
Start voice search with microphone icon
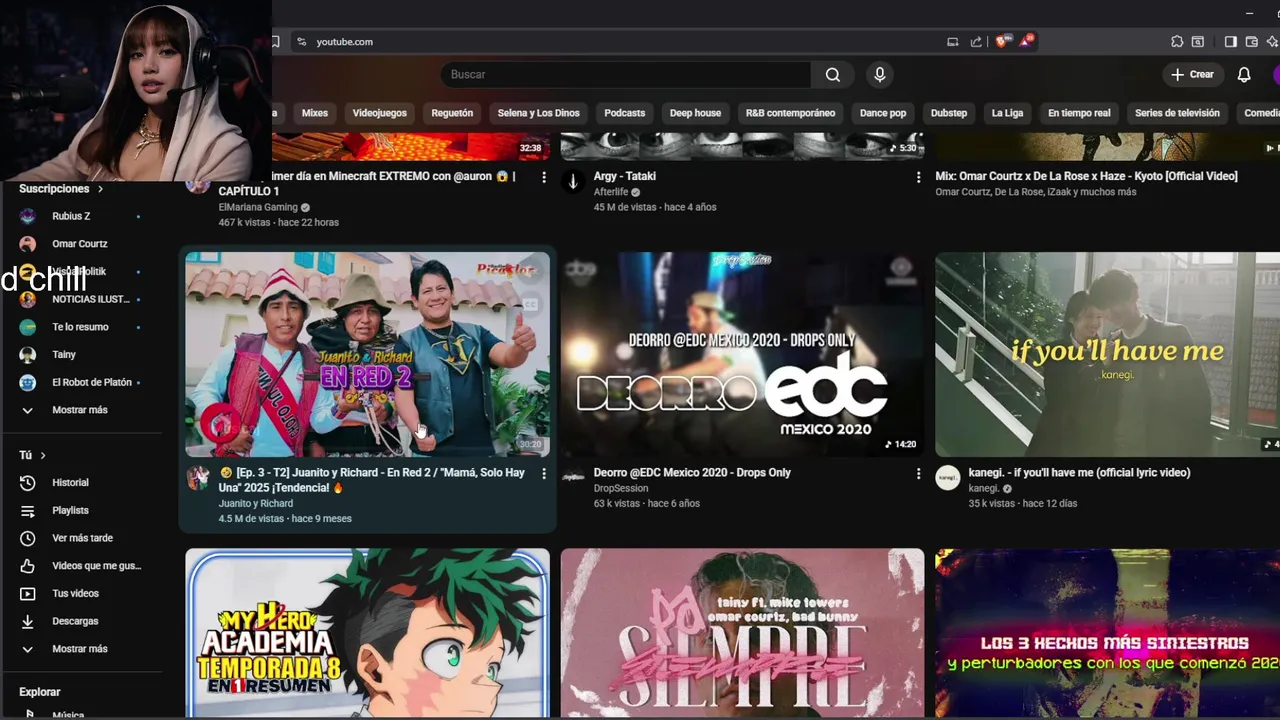(x=880, y=75)
